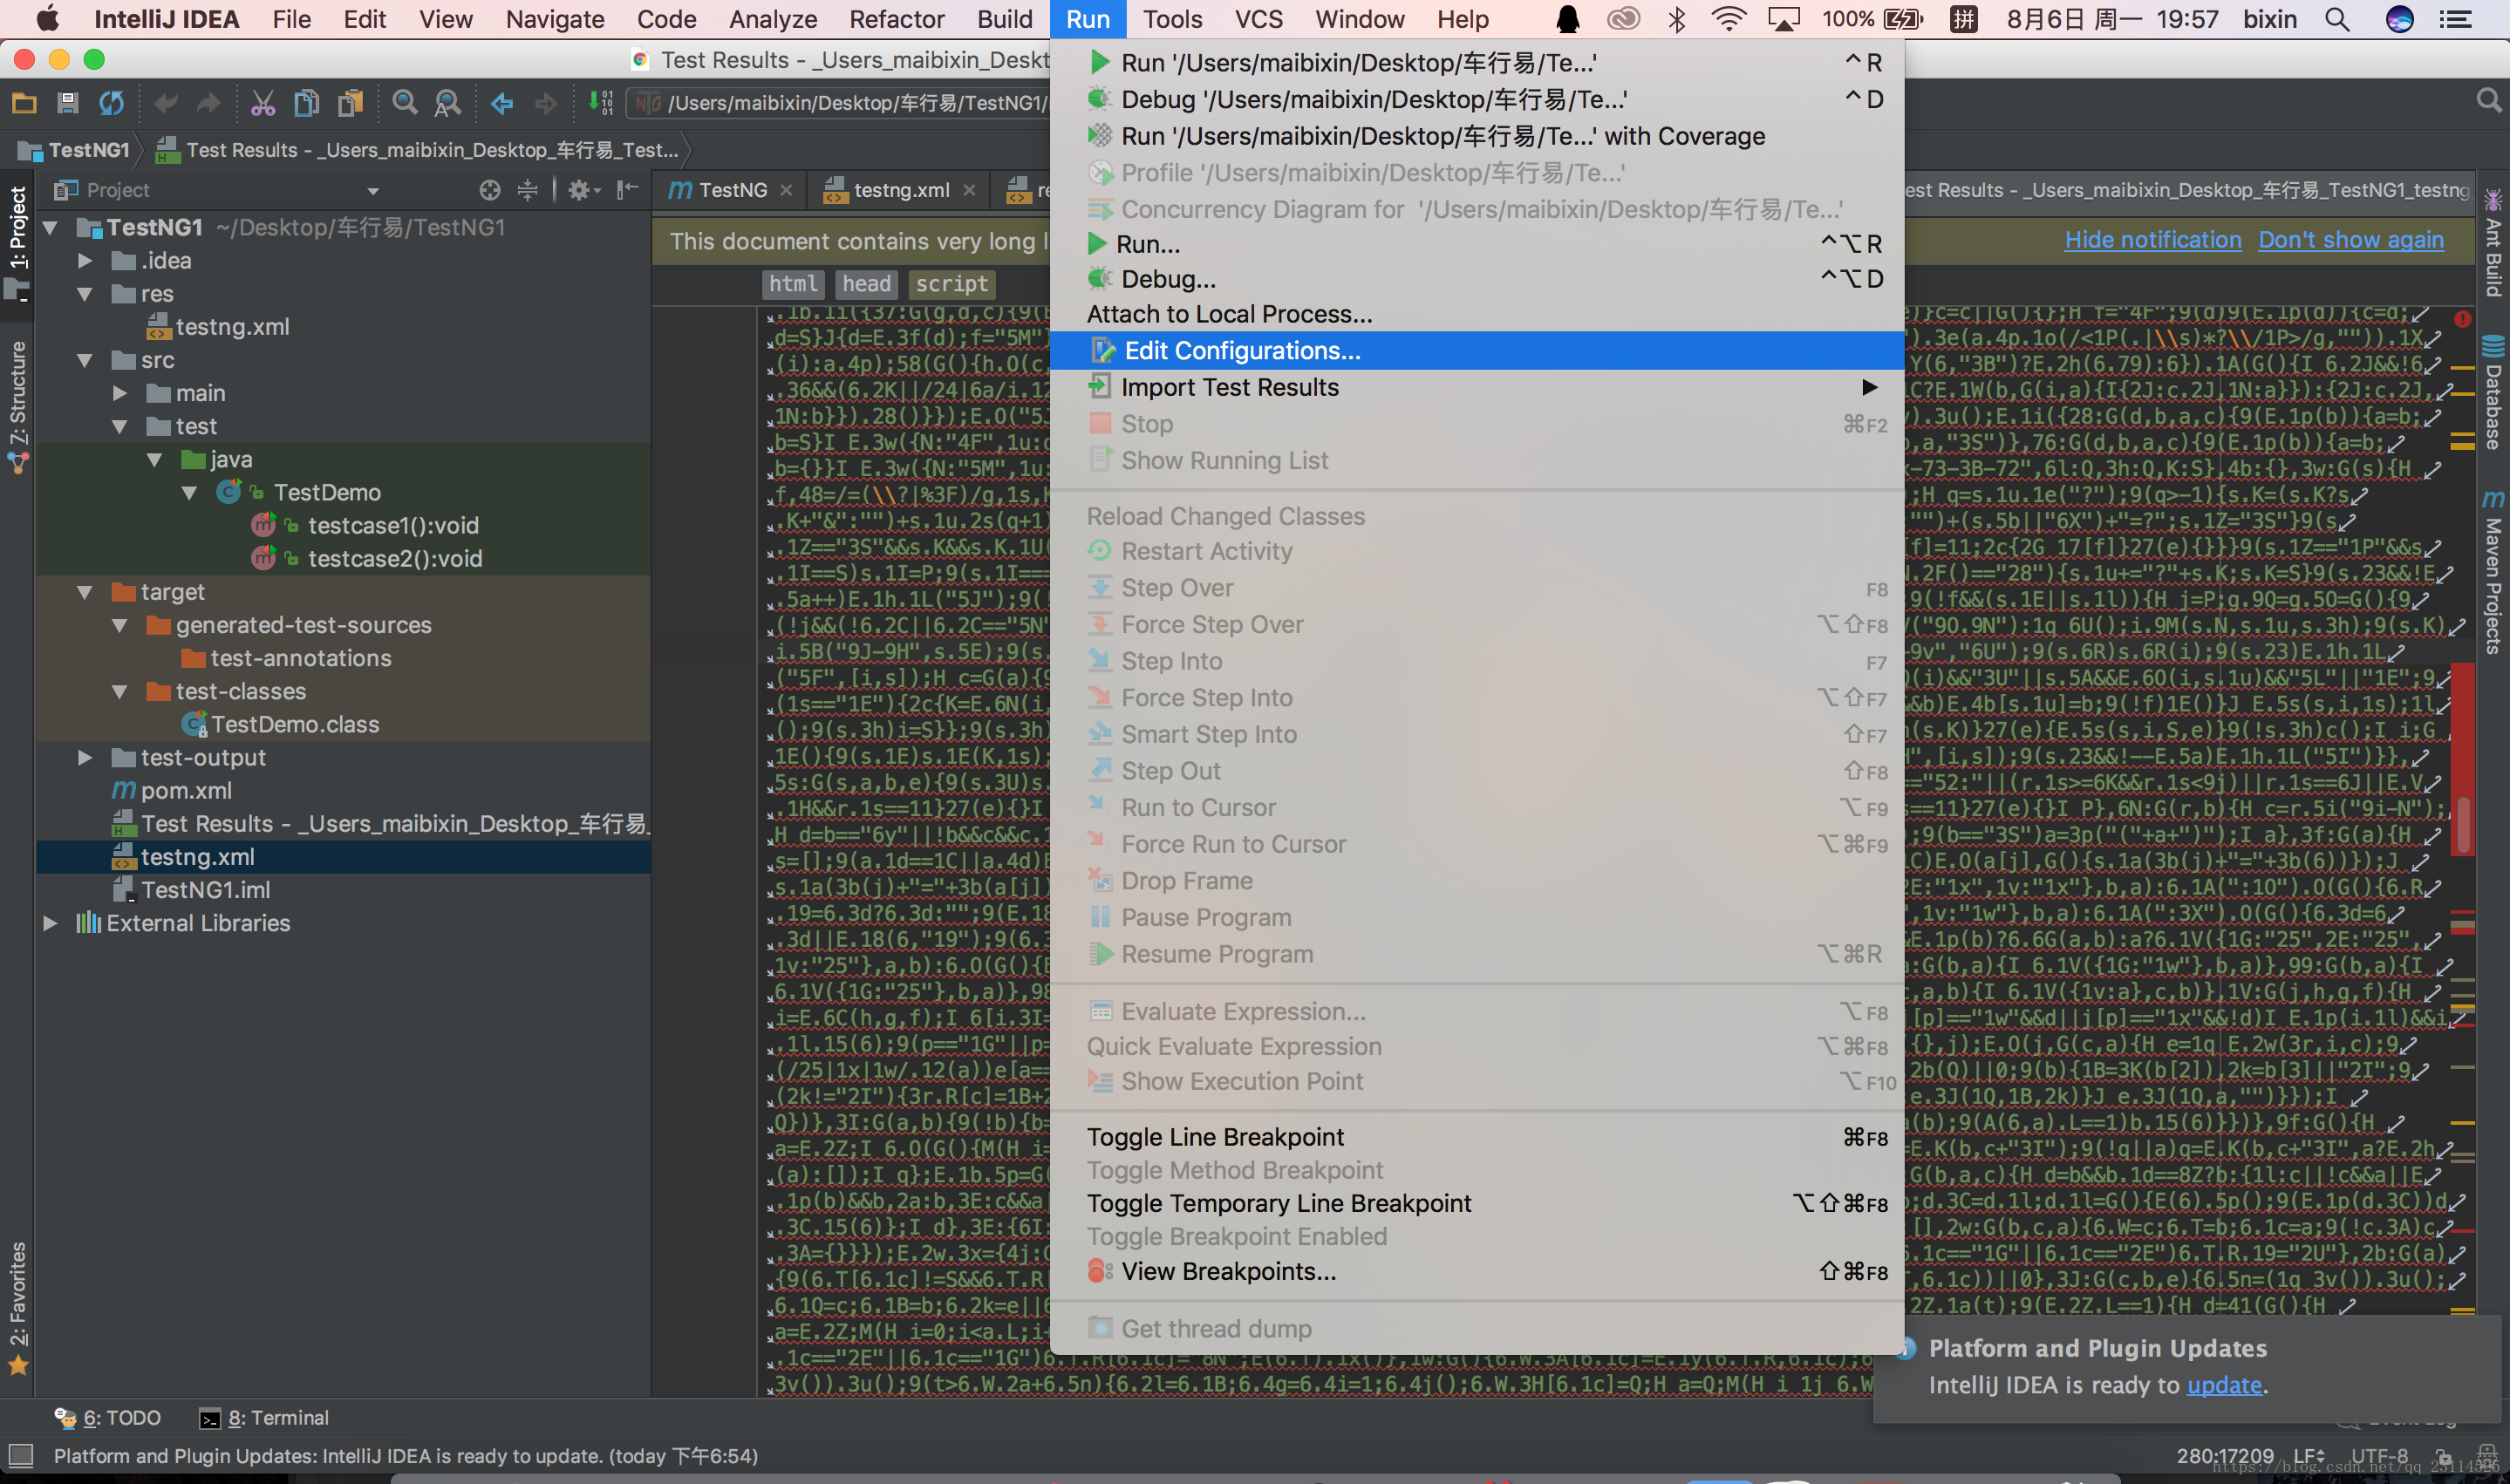Collapse the TestDemo class node

(189, 493)
